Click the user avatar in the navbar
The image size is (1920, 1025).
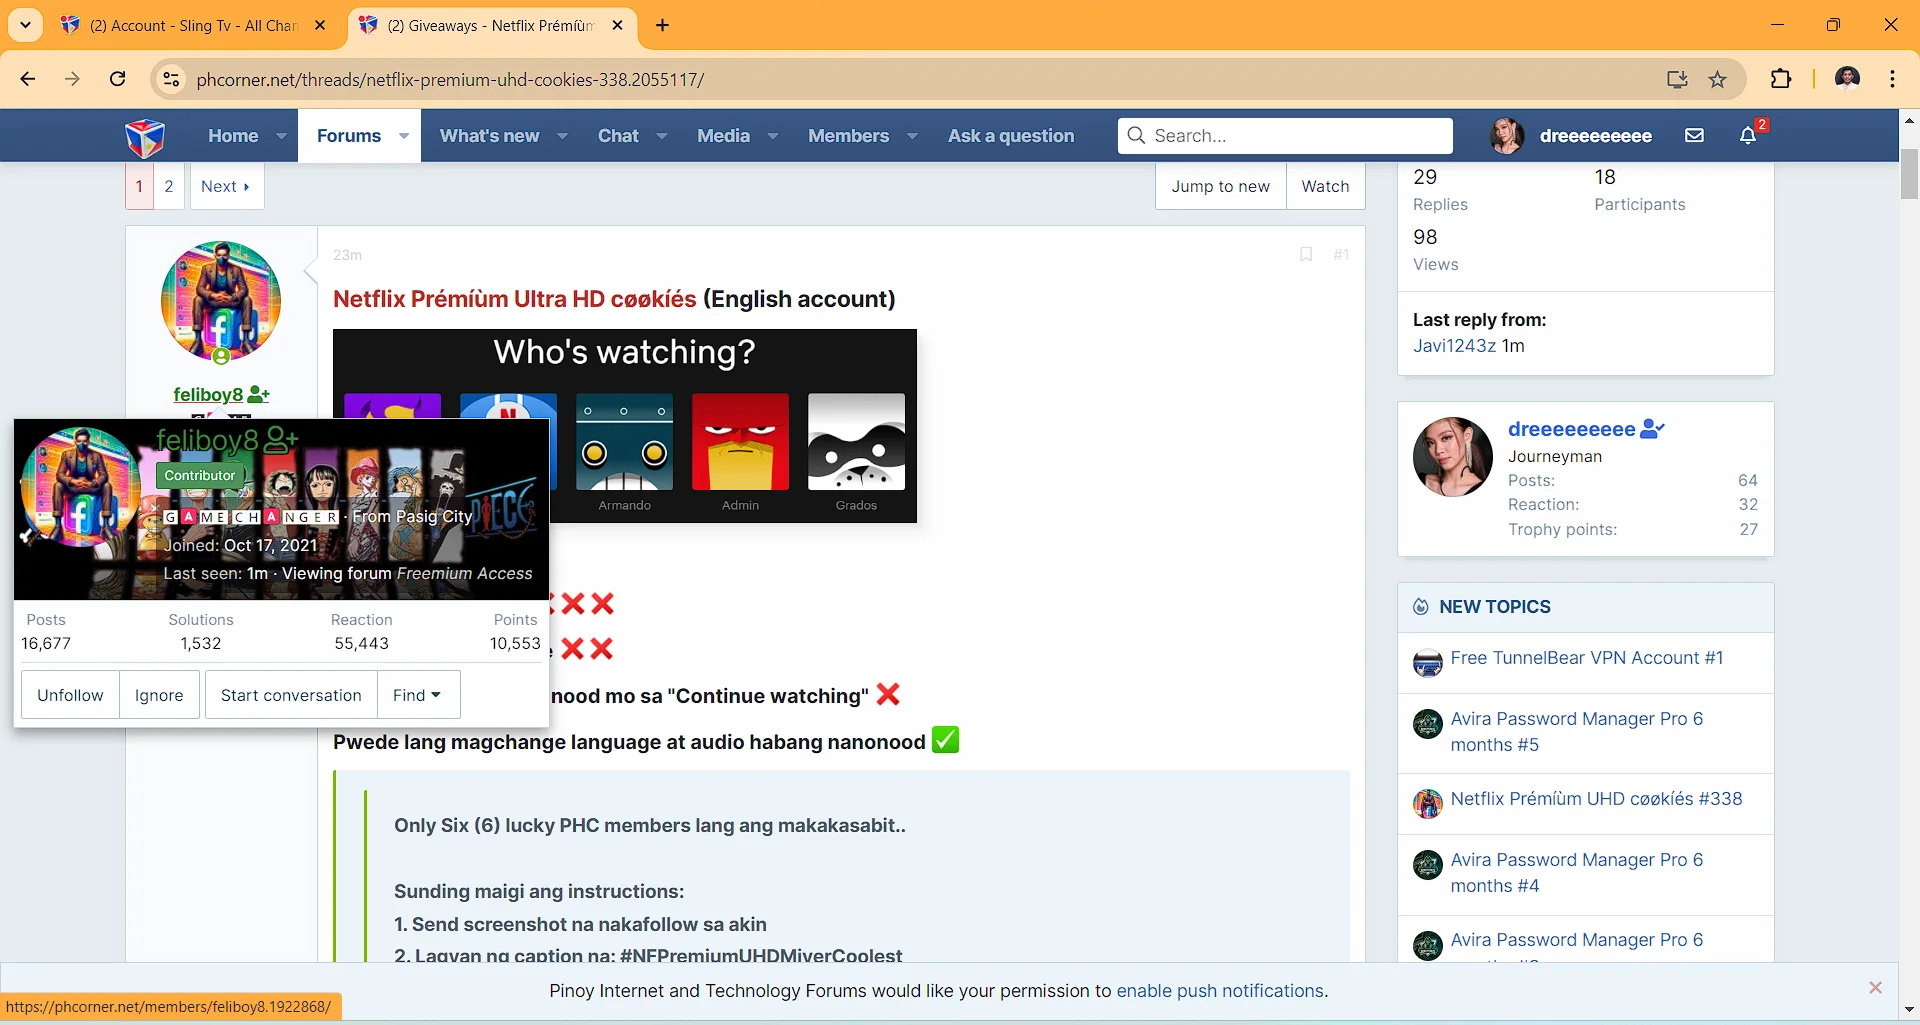(1507, 135)
